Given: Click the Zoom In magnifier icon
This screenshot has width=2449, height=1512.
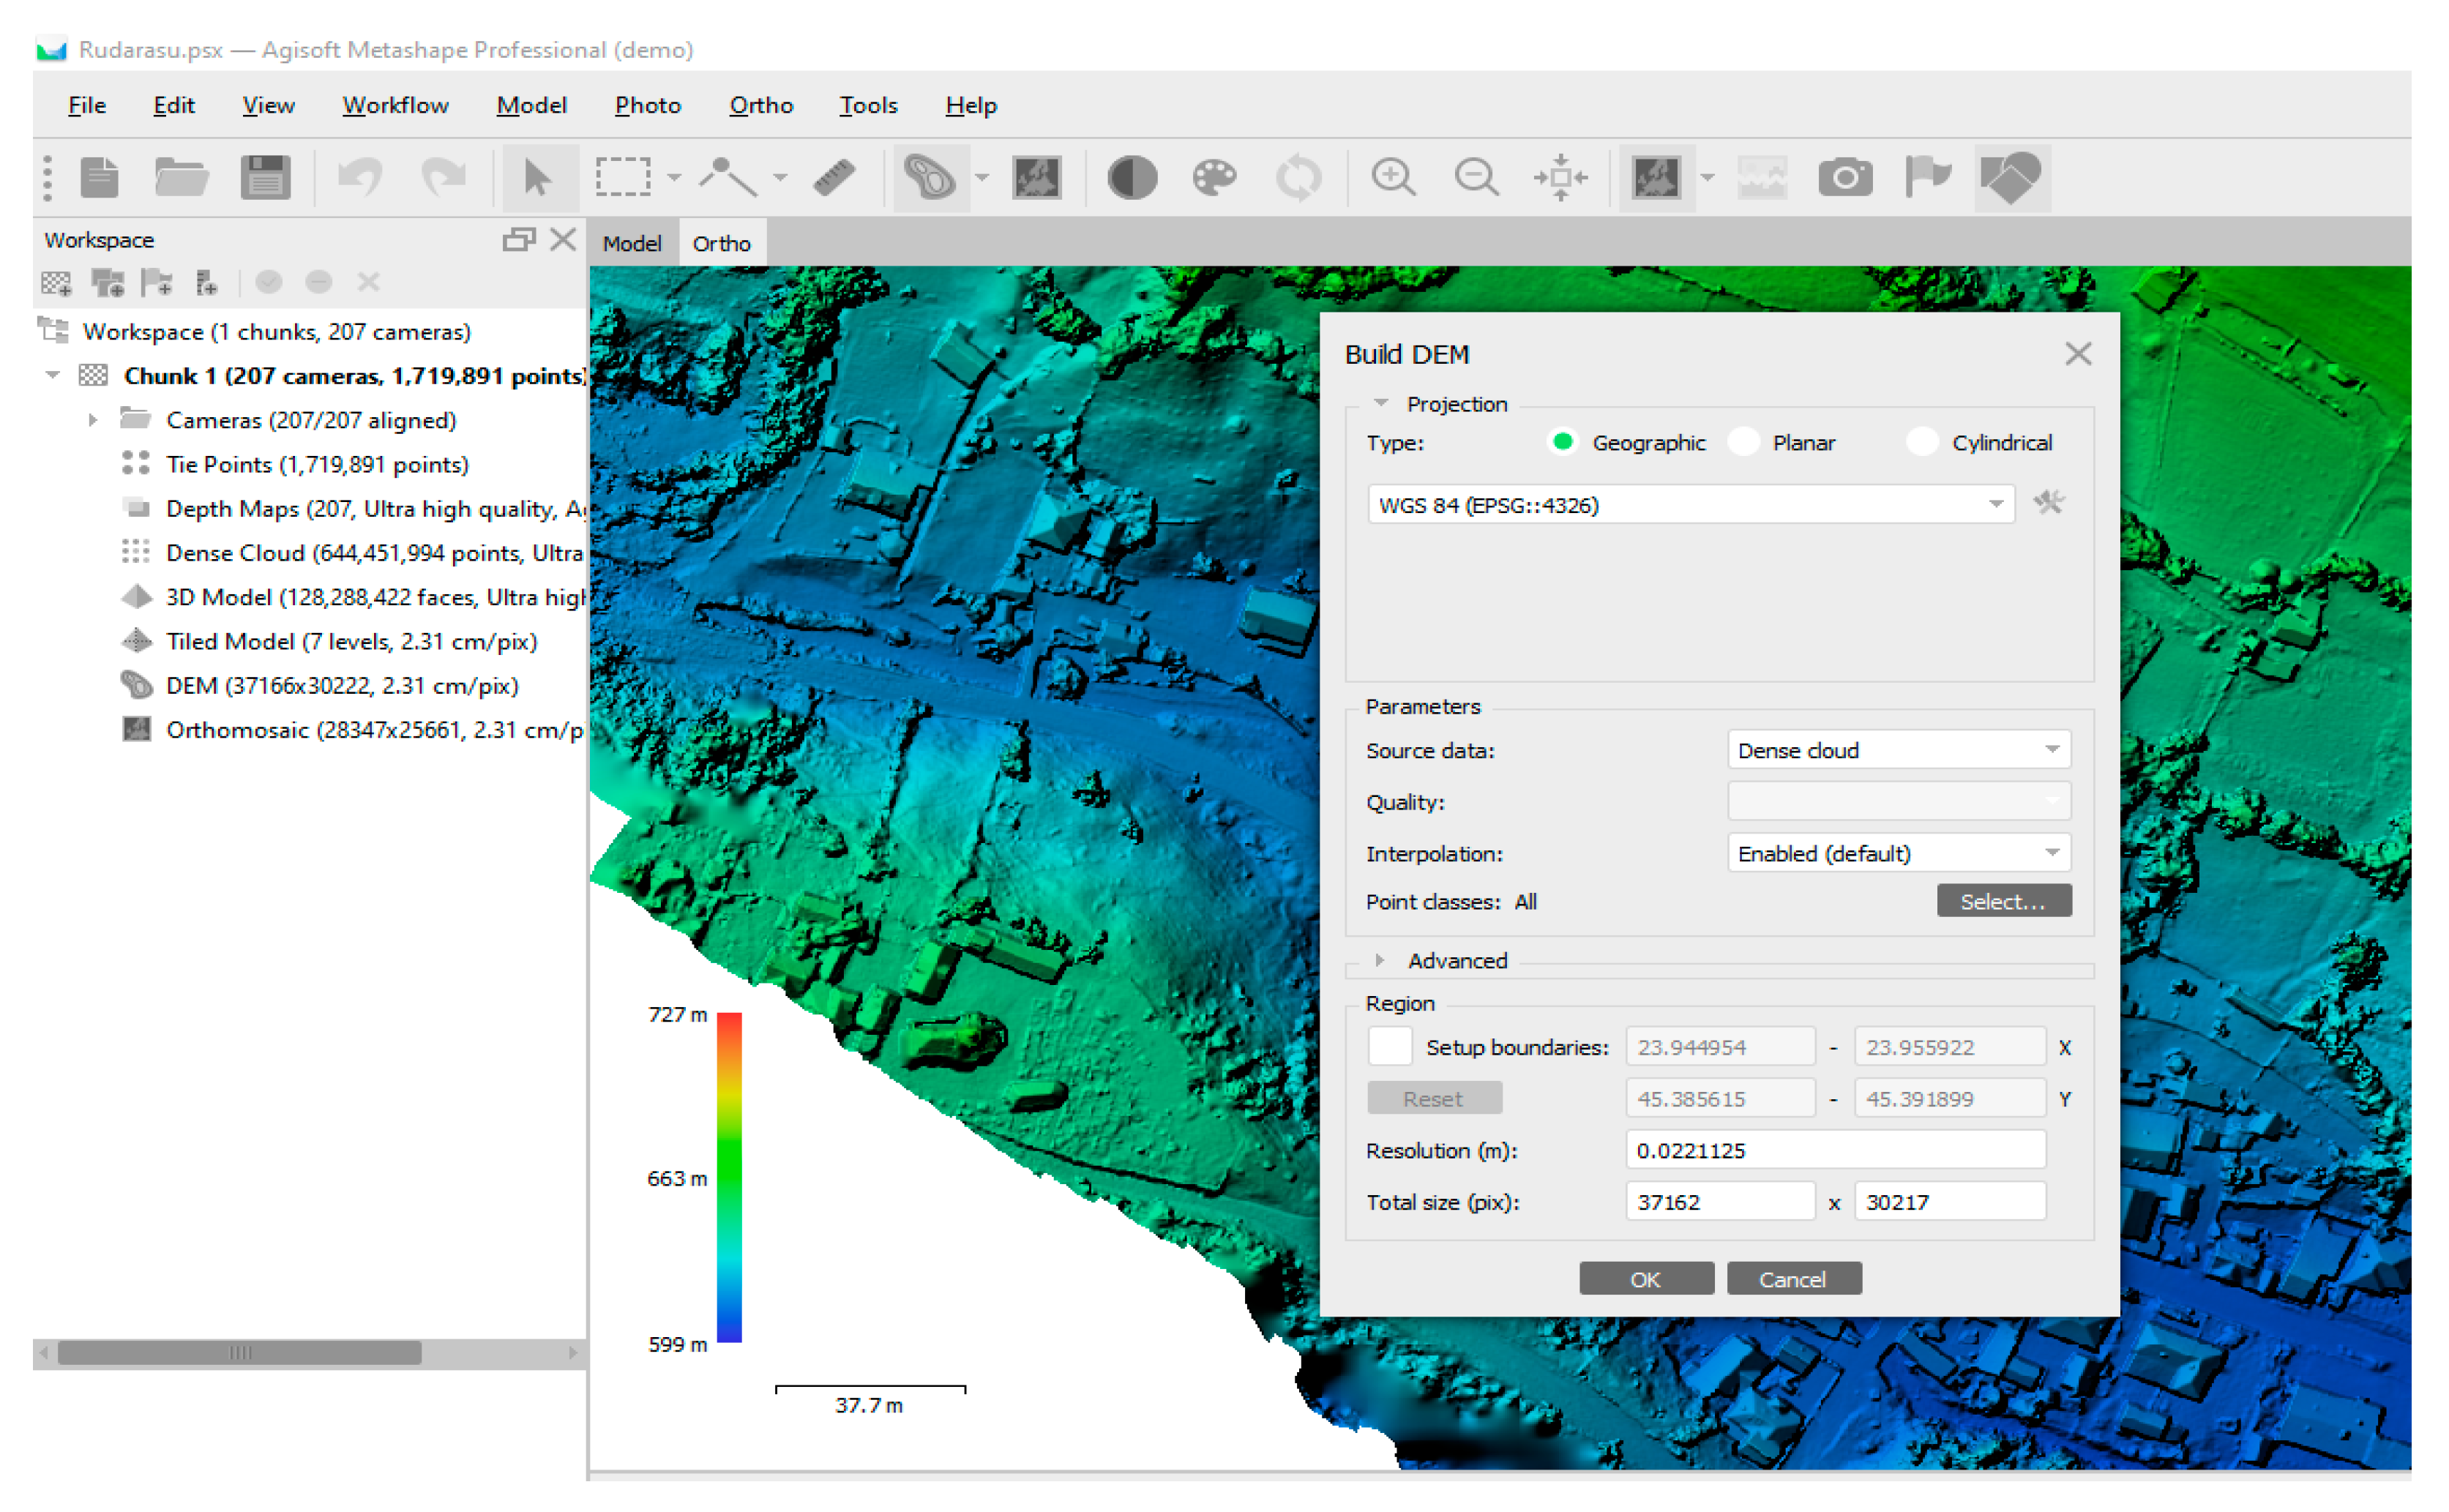Looking at the screenshot, I should point(1392,178).
